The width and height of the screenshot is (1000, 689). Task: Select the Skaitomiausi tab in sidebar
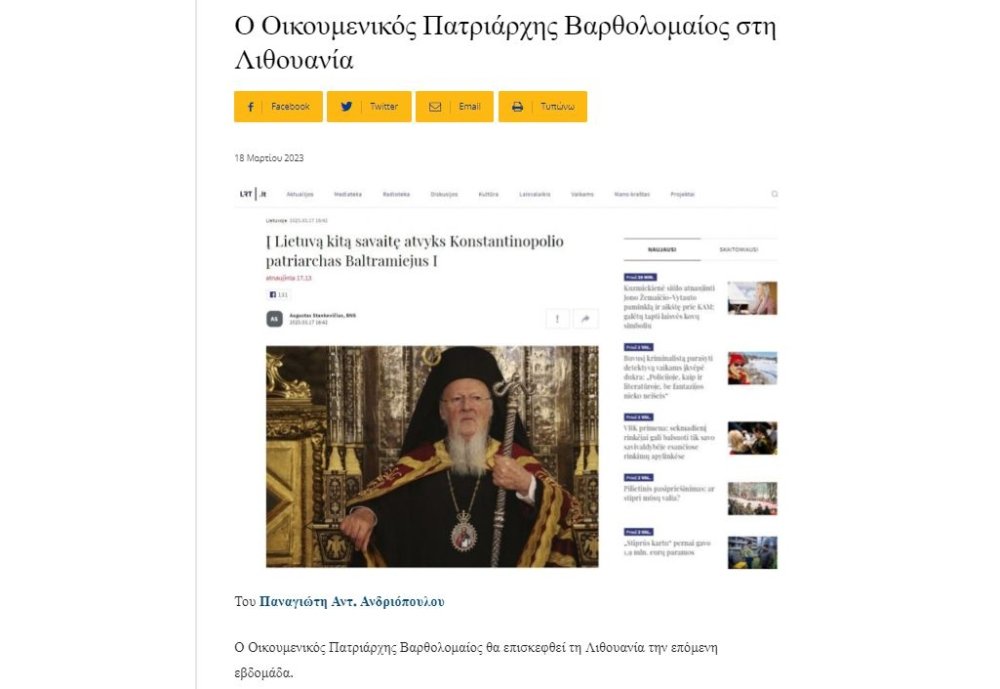tap(739, 249)
